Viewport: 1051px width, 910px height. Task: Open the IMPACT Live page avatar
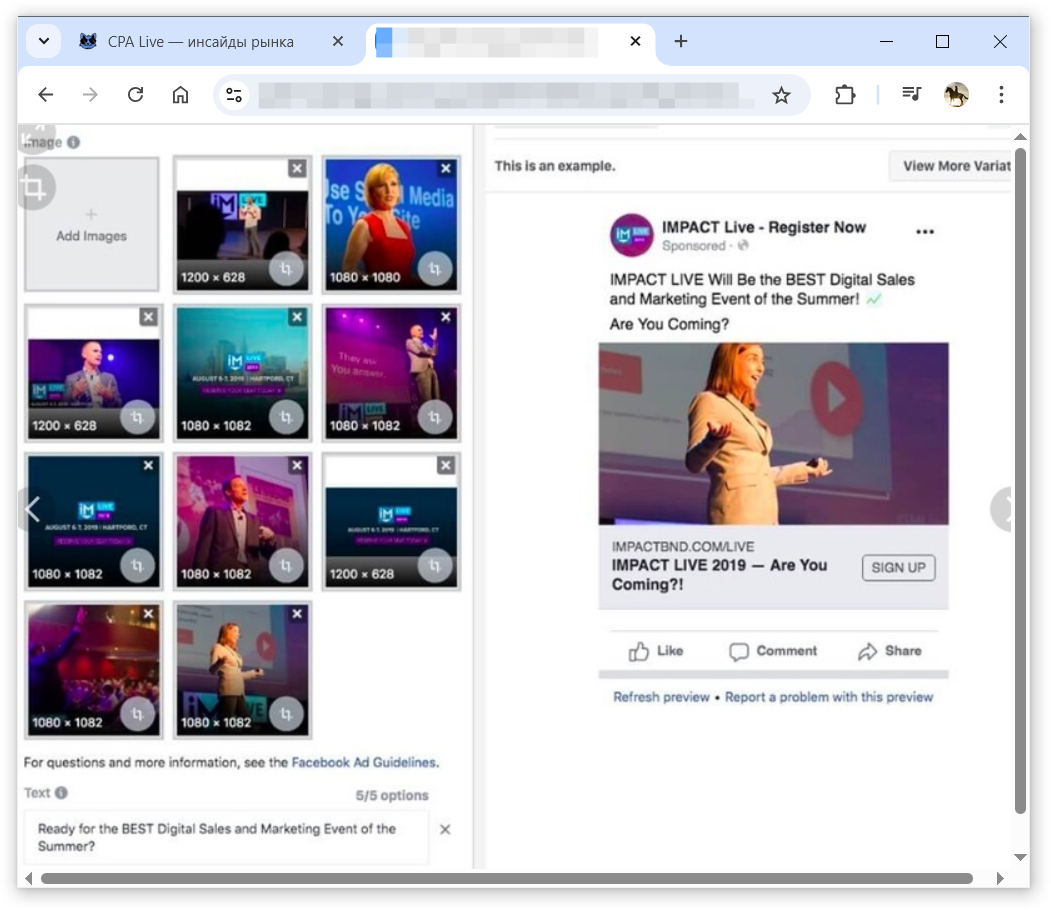[x=631, y=235]
